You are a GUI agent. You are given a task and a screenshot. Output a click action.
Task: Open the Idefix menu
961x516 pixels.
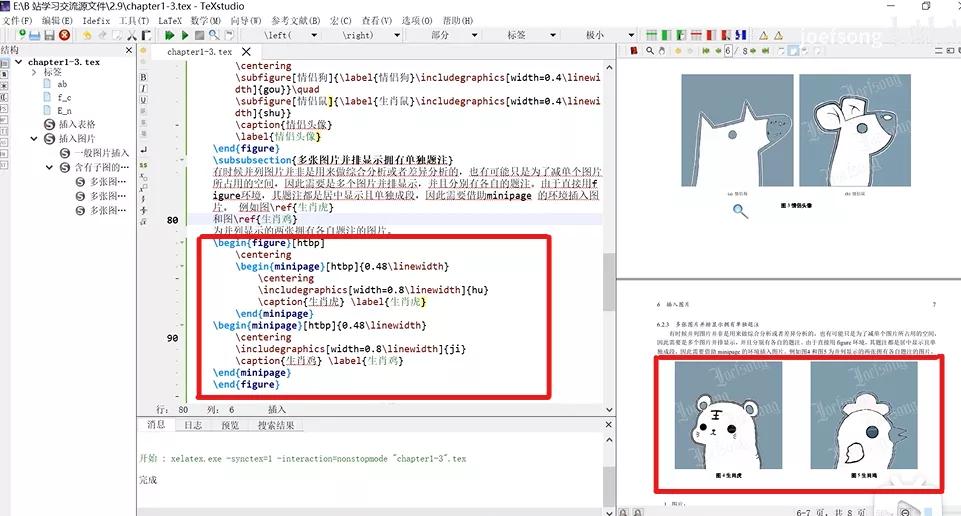click(96, 20)
